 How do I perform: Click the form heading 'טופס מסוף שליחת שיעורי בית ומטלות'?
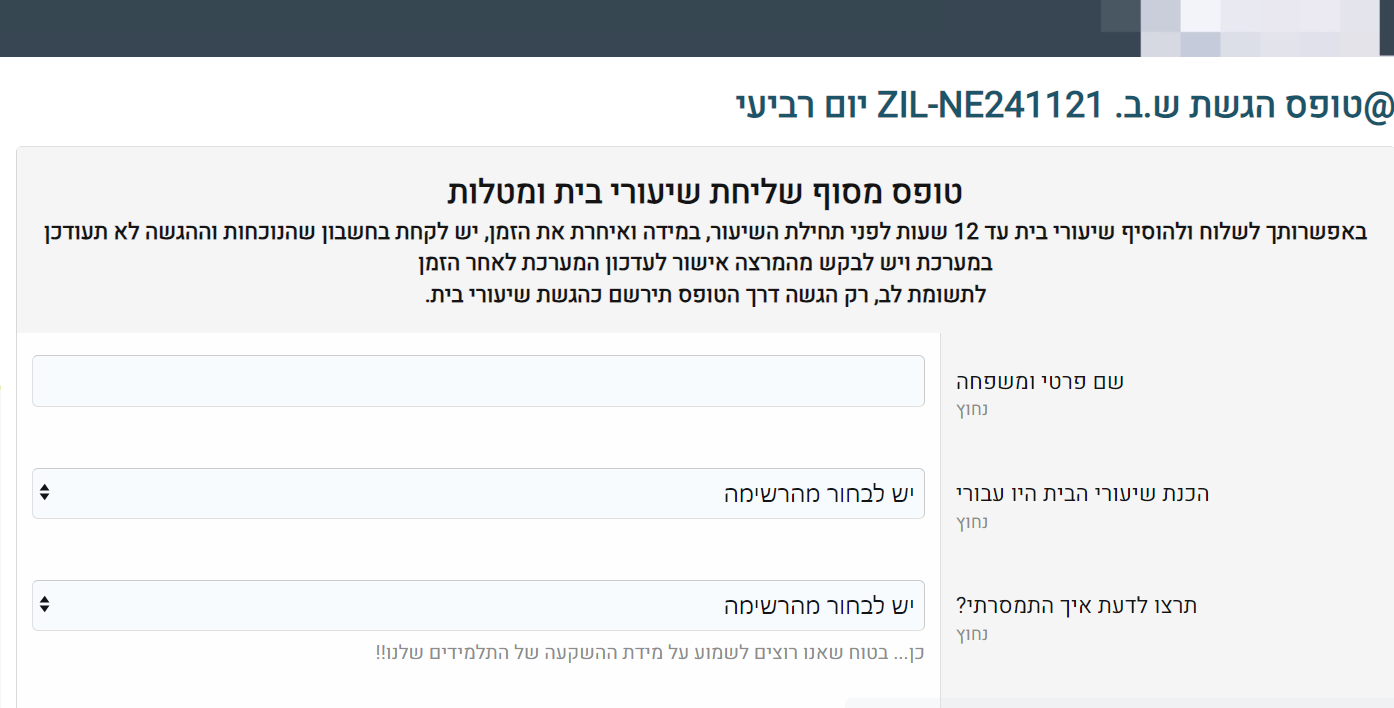point(704,191)
